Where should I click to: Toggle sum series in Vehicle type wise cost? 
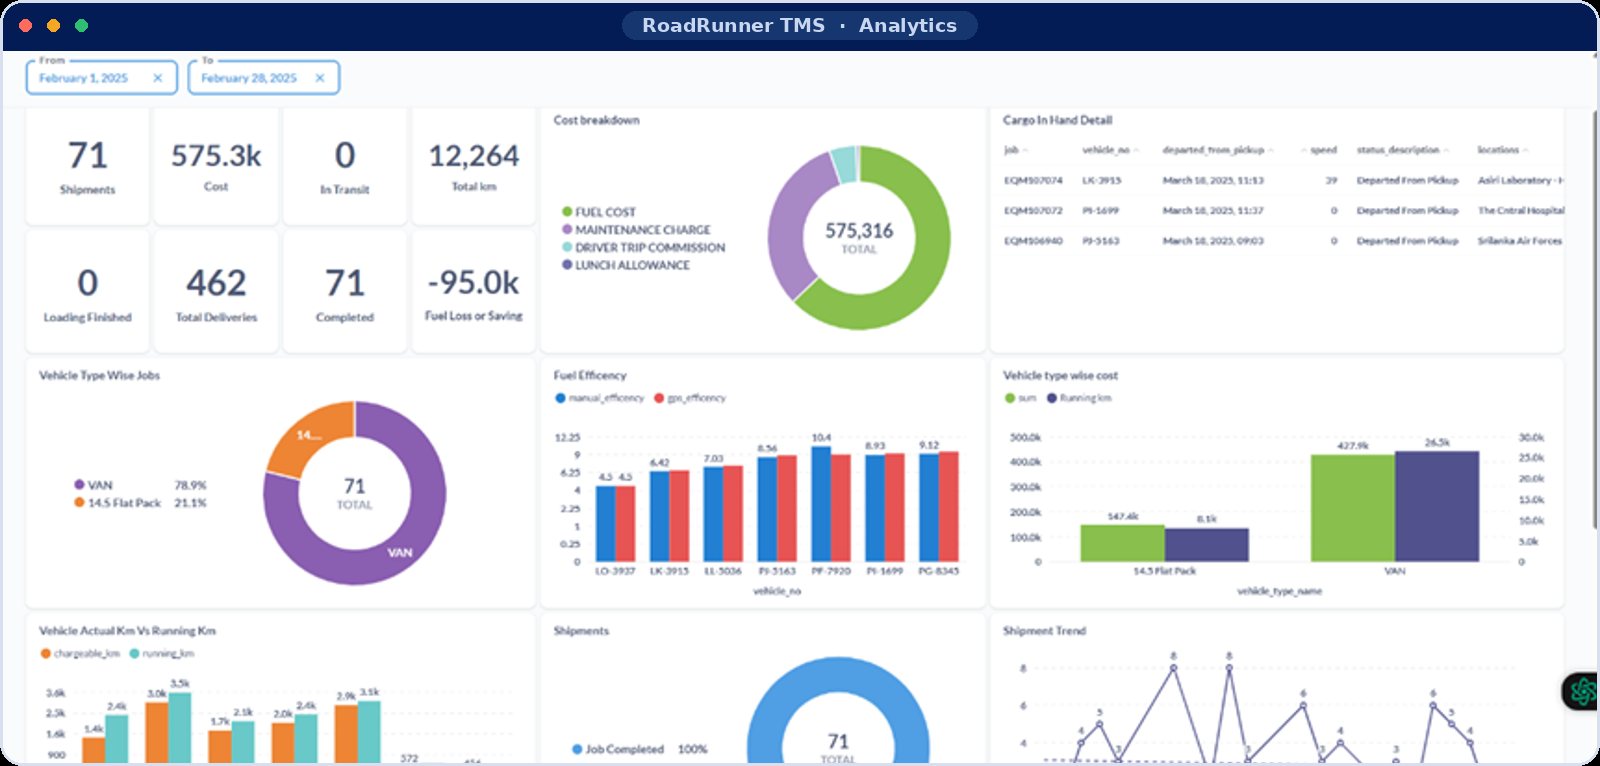pyautogui.click(x=1021, y=398)
